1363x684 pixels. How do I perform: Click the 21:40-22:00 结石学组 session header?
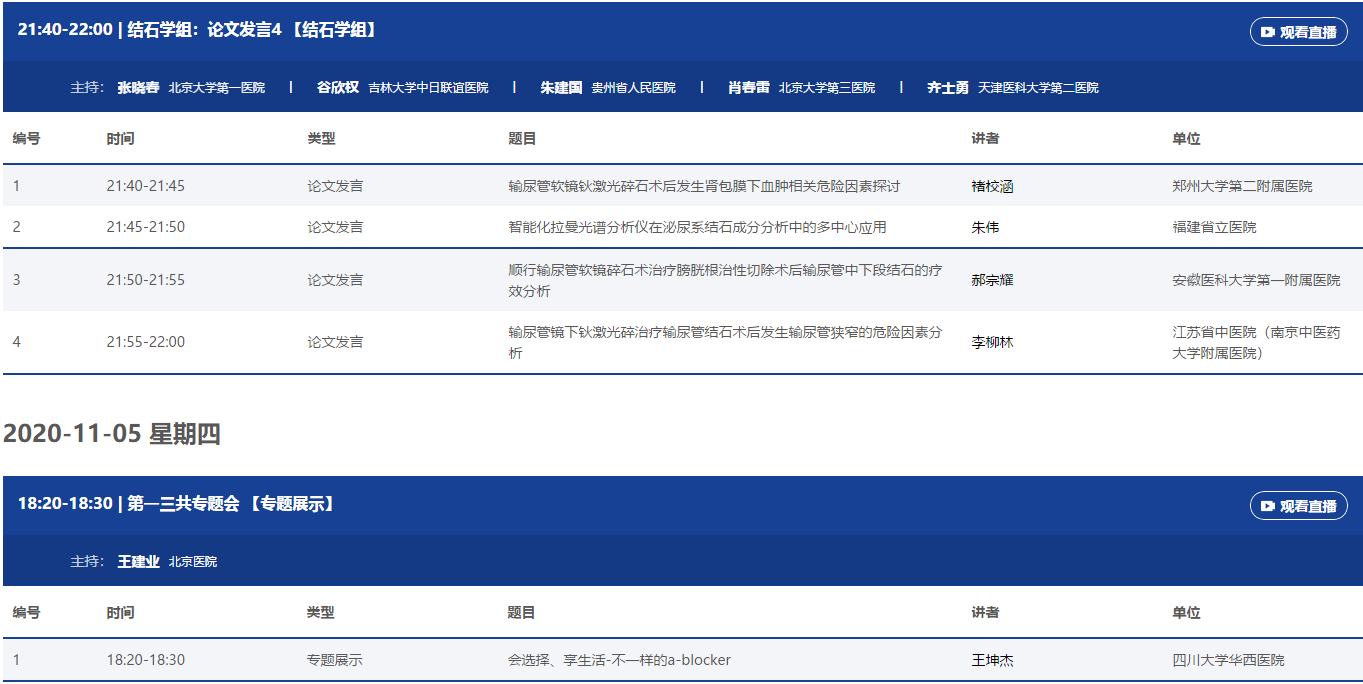[x=198, y=30]
